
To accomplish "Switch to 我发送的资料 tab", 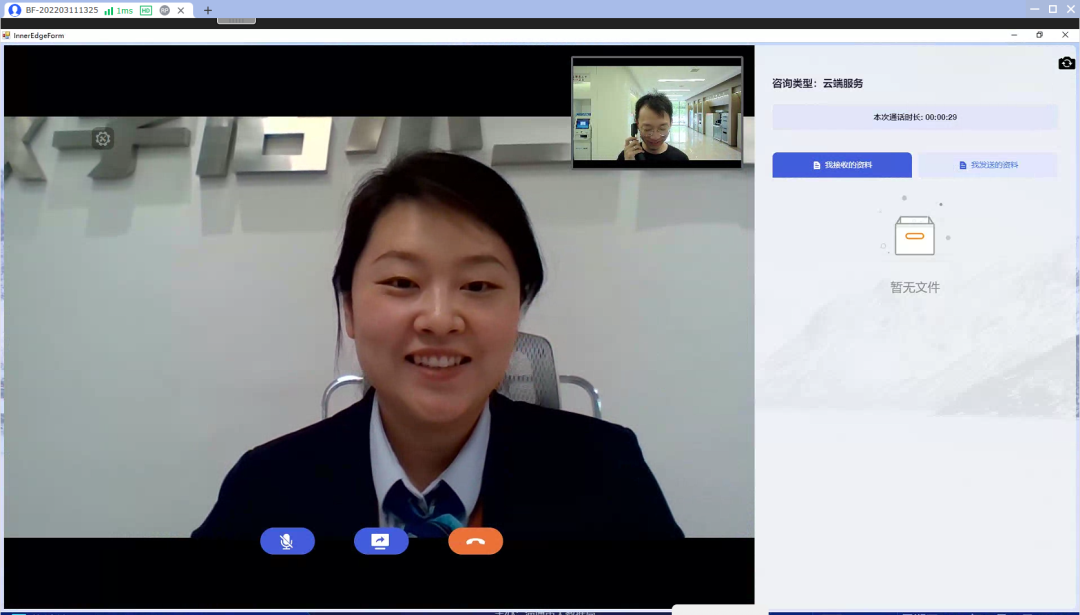I will pyautogui.click(x=988, y=165).
